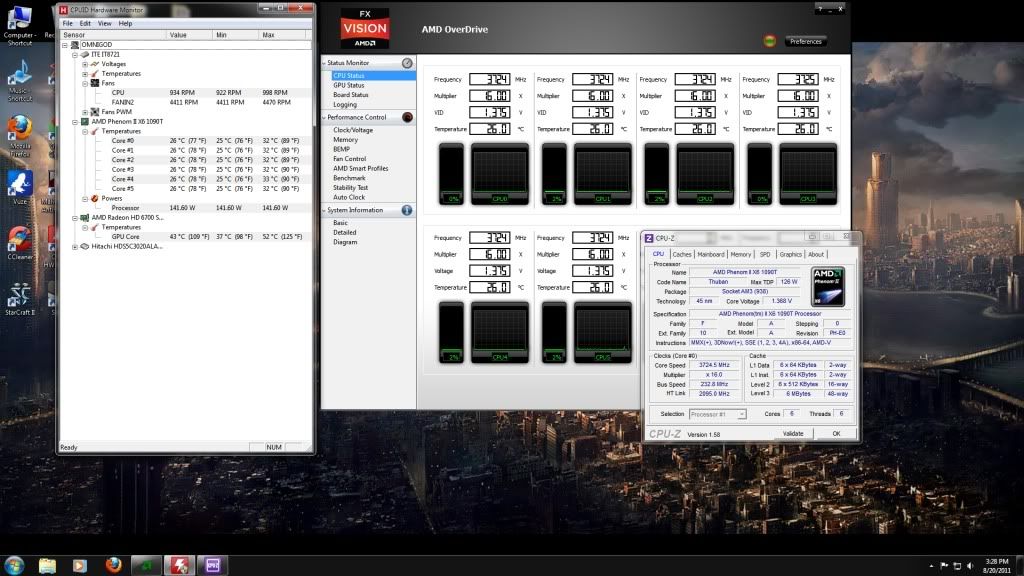Click the Windows Start orb
Image resolution: width=1024 pixels, height=576 pixels.
click(14, 565)
